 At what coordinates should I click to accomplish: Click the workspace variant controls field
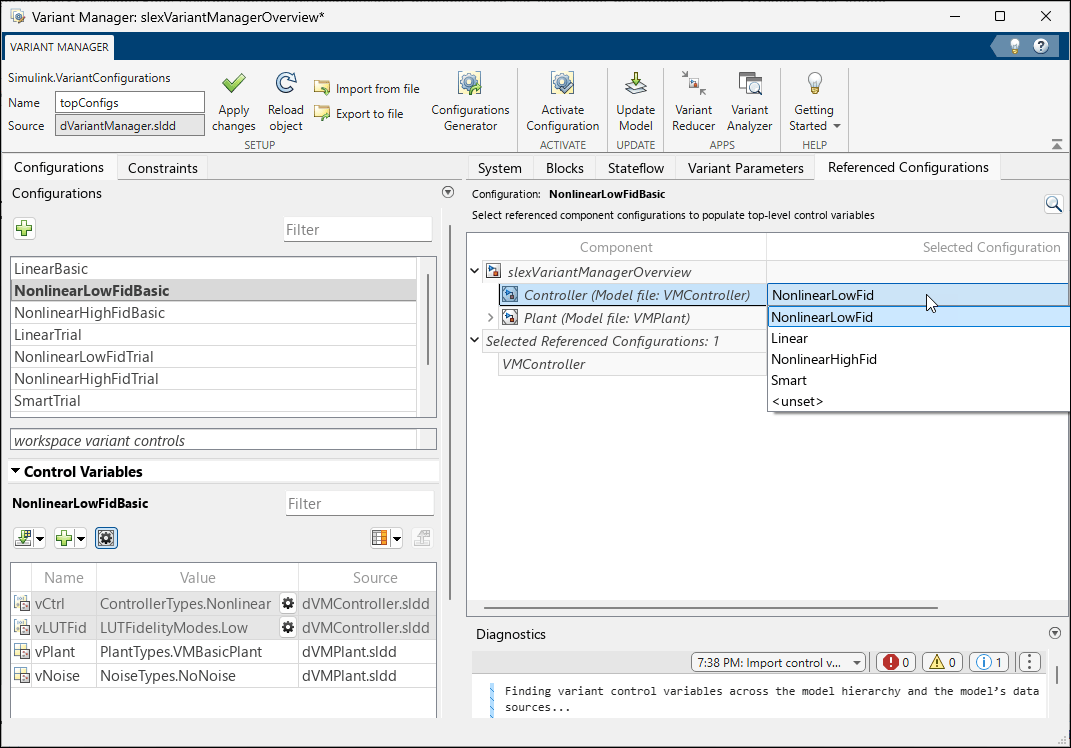(214, 440)
